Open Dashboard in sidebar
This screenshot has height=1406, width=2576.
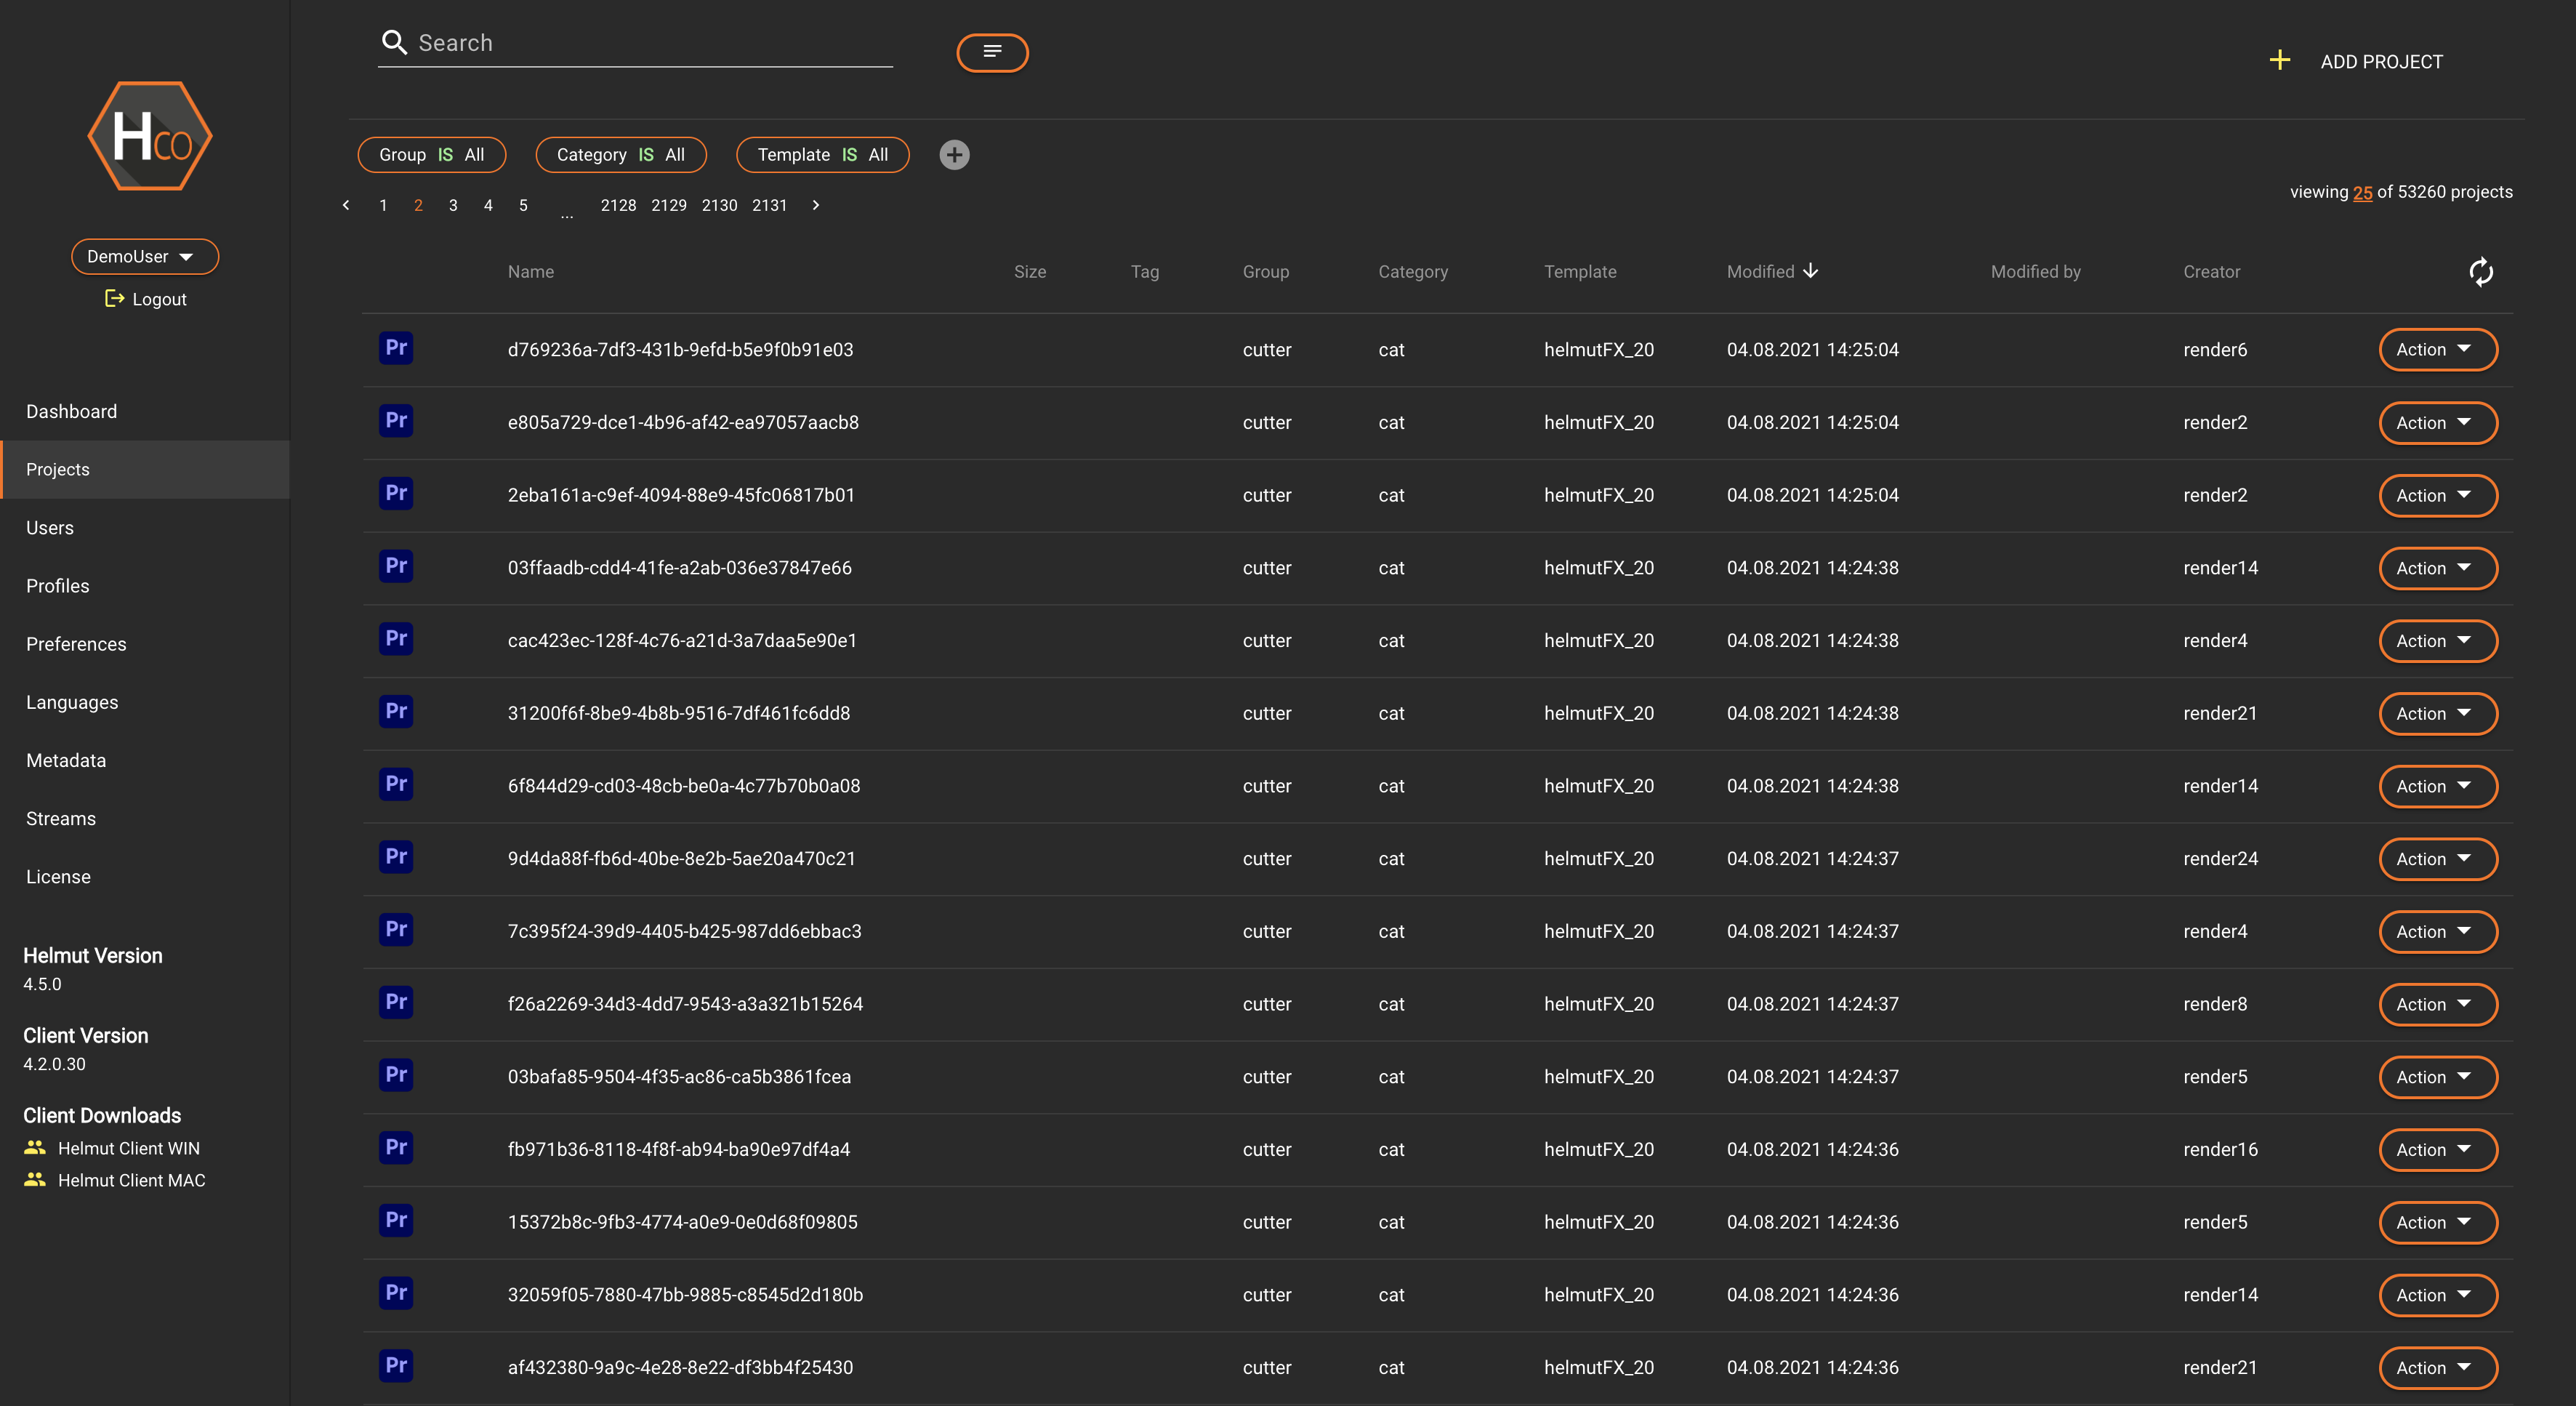pyautogui.click(x=71, y=412)
